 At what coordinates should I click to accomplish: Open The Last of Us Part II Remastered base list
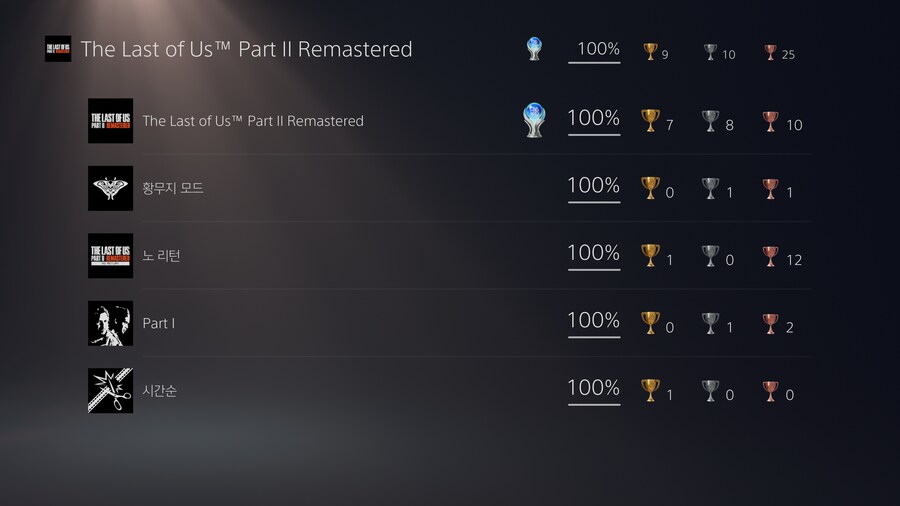coord(253,121)
